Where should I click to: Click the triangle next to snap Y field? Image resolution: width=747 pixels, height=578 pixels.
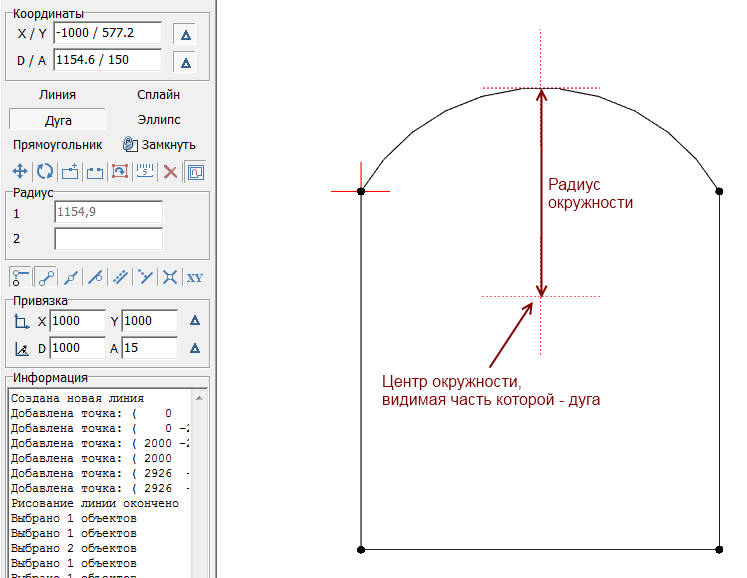point(195,321)
